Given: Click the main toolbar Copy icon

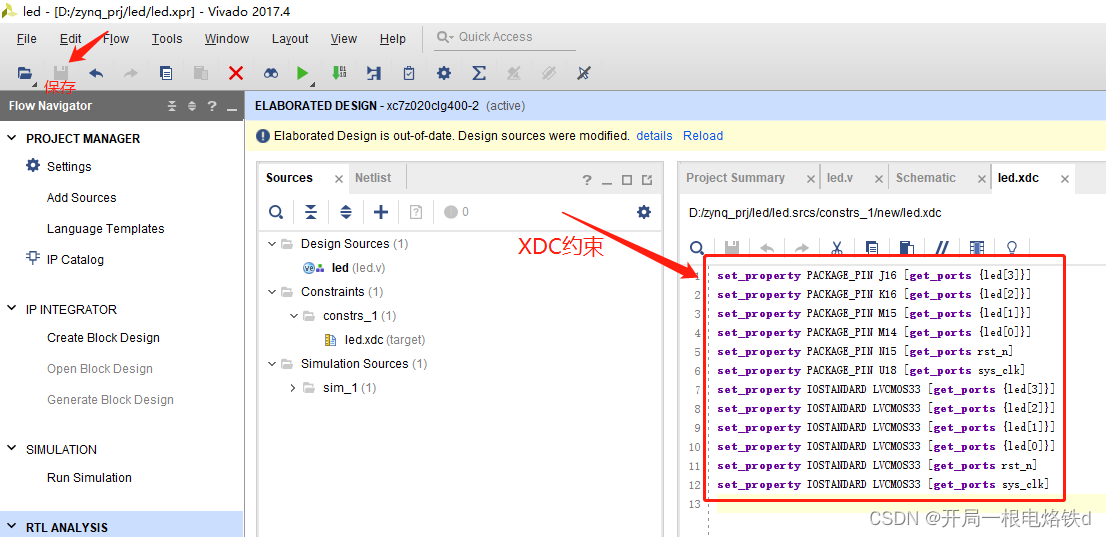Looking at the screenshot, I should pyautogui.click(x=166, y=73).
